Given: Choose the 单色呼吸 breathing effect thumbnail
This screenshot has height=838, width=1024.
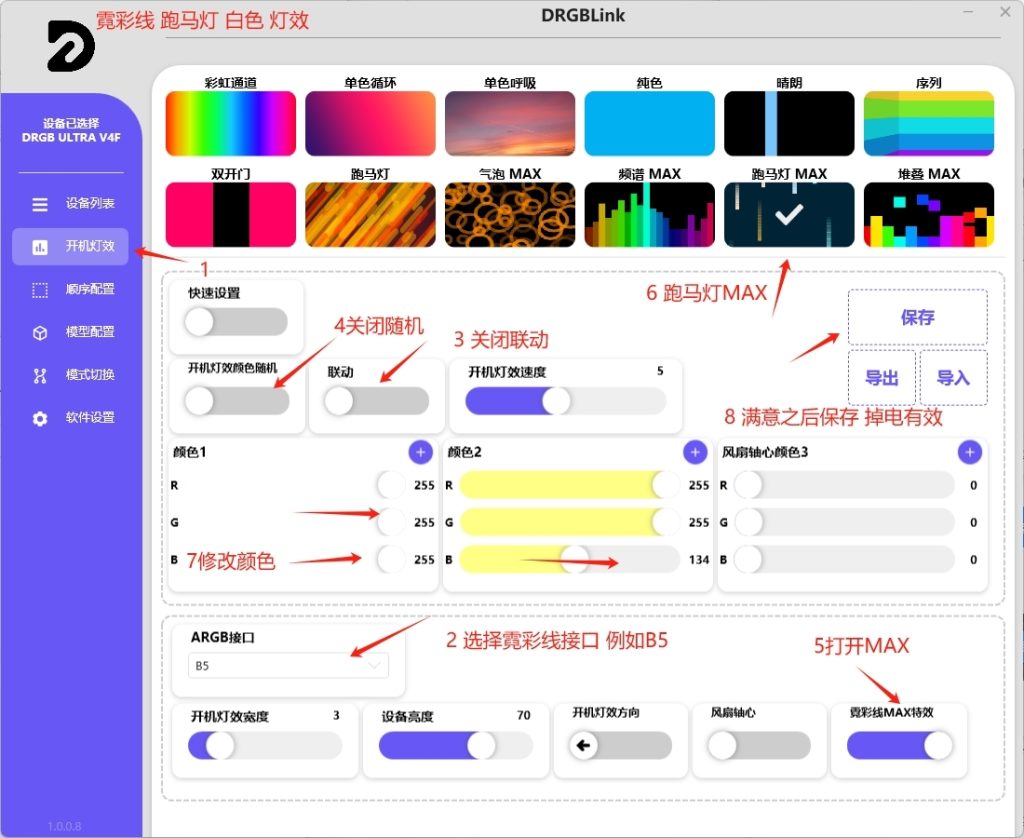Looking at the screenshot, I should [510, 123].
